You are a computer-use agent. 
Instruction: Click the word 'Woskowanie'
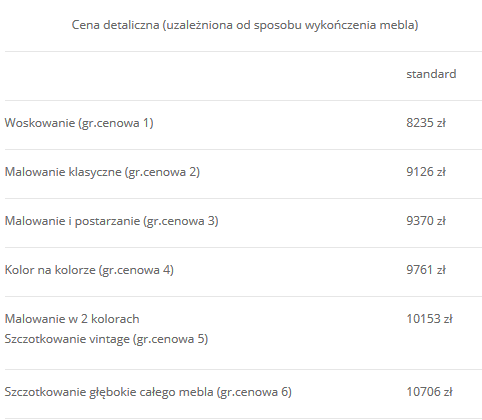point(40,123)
